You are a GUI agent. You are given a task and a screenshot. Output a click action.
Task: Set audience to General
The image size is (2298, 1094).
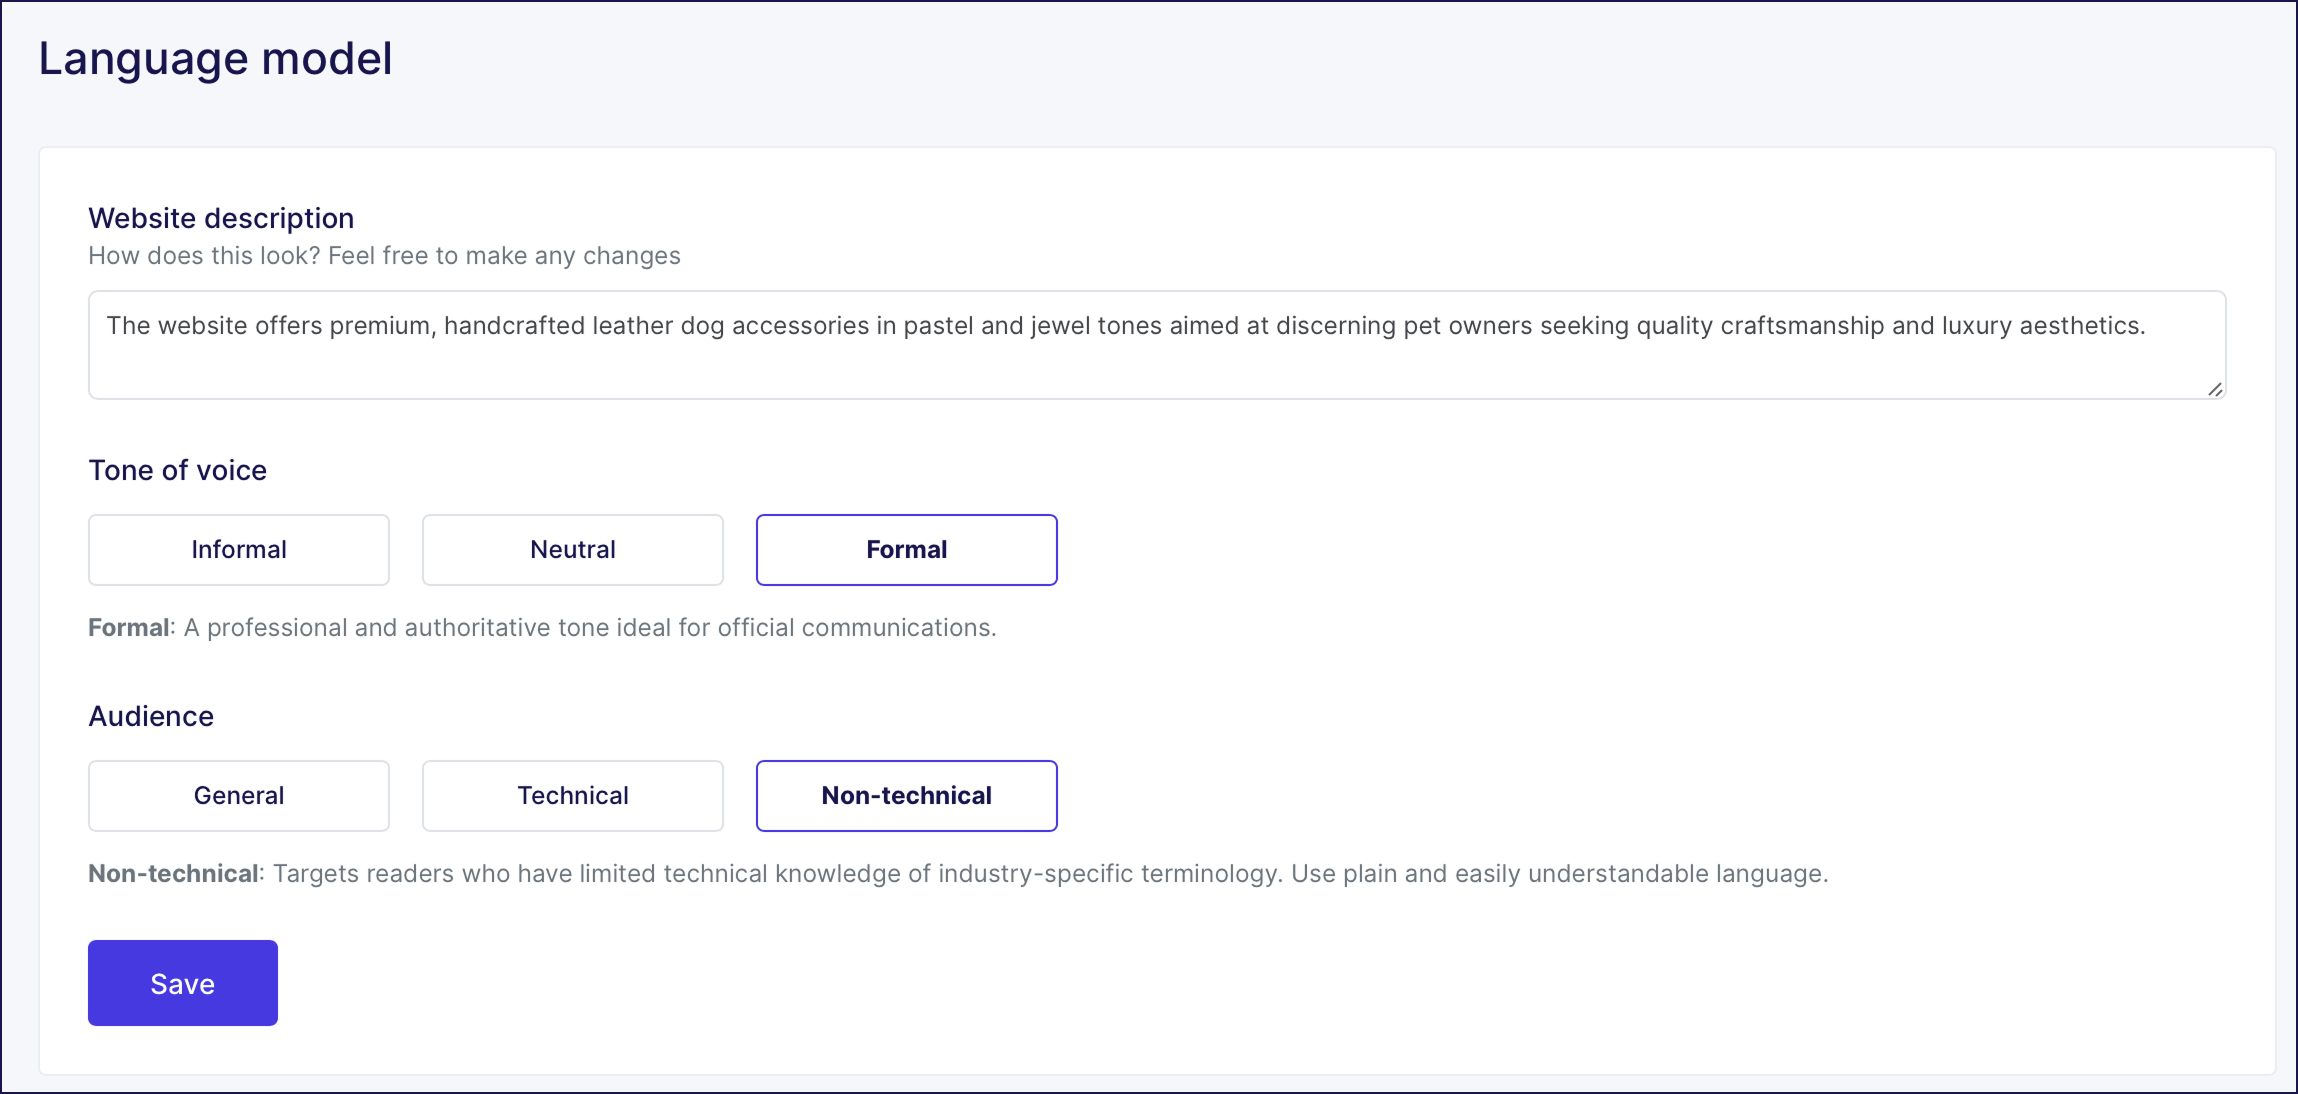(x=238, y=795)
